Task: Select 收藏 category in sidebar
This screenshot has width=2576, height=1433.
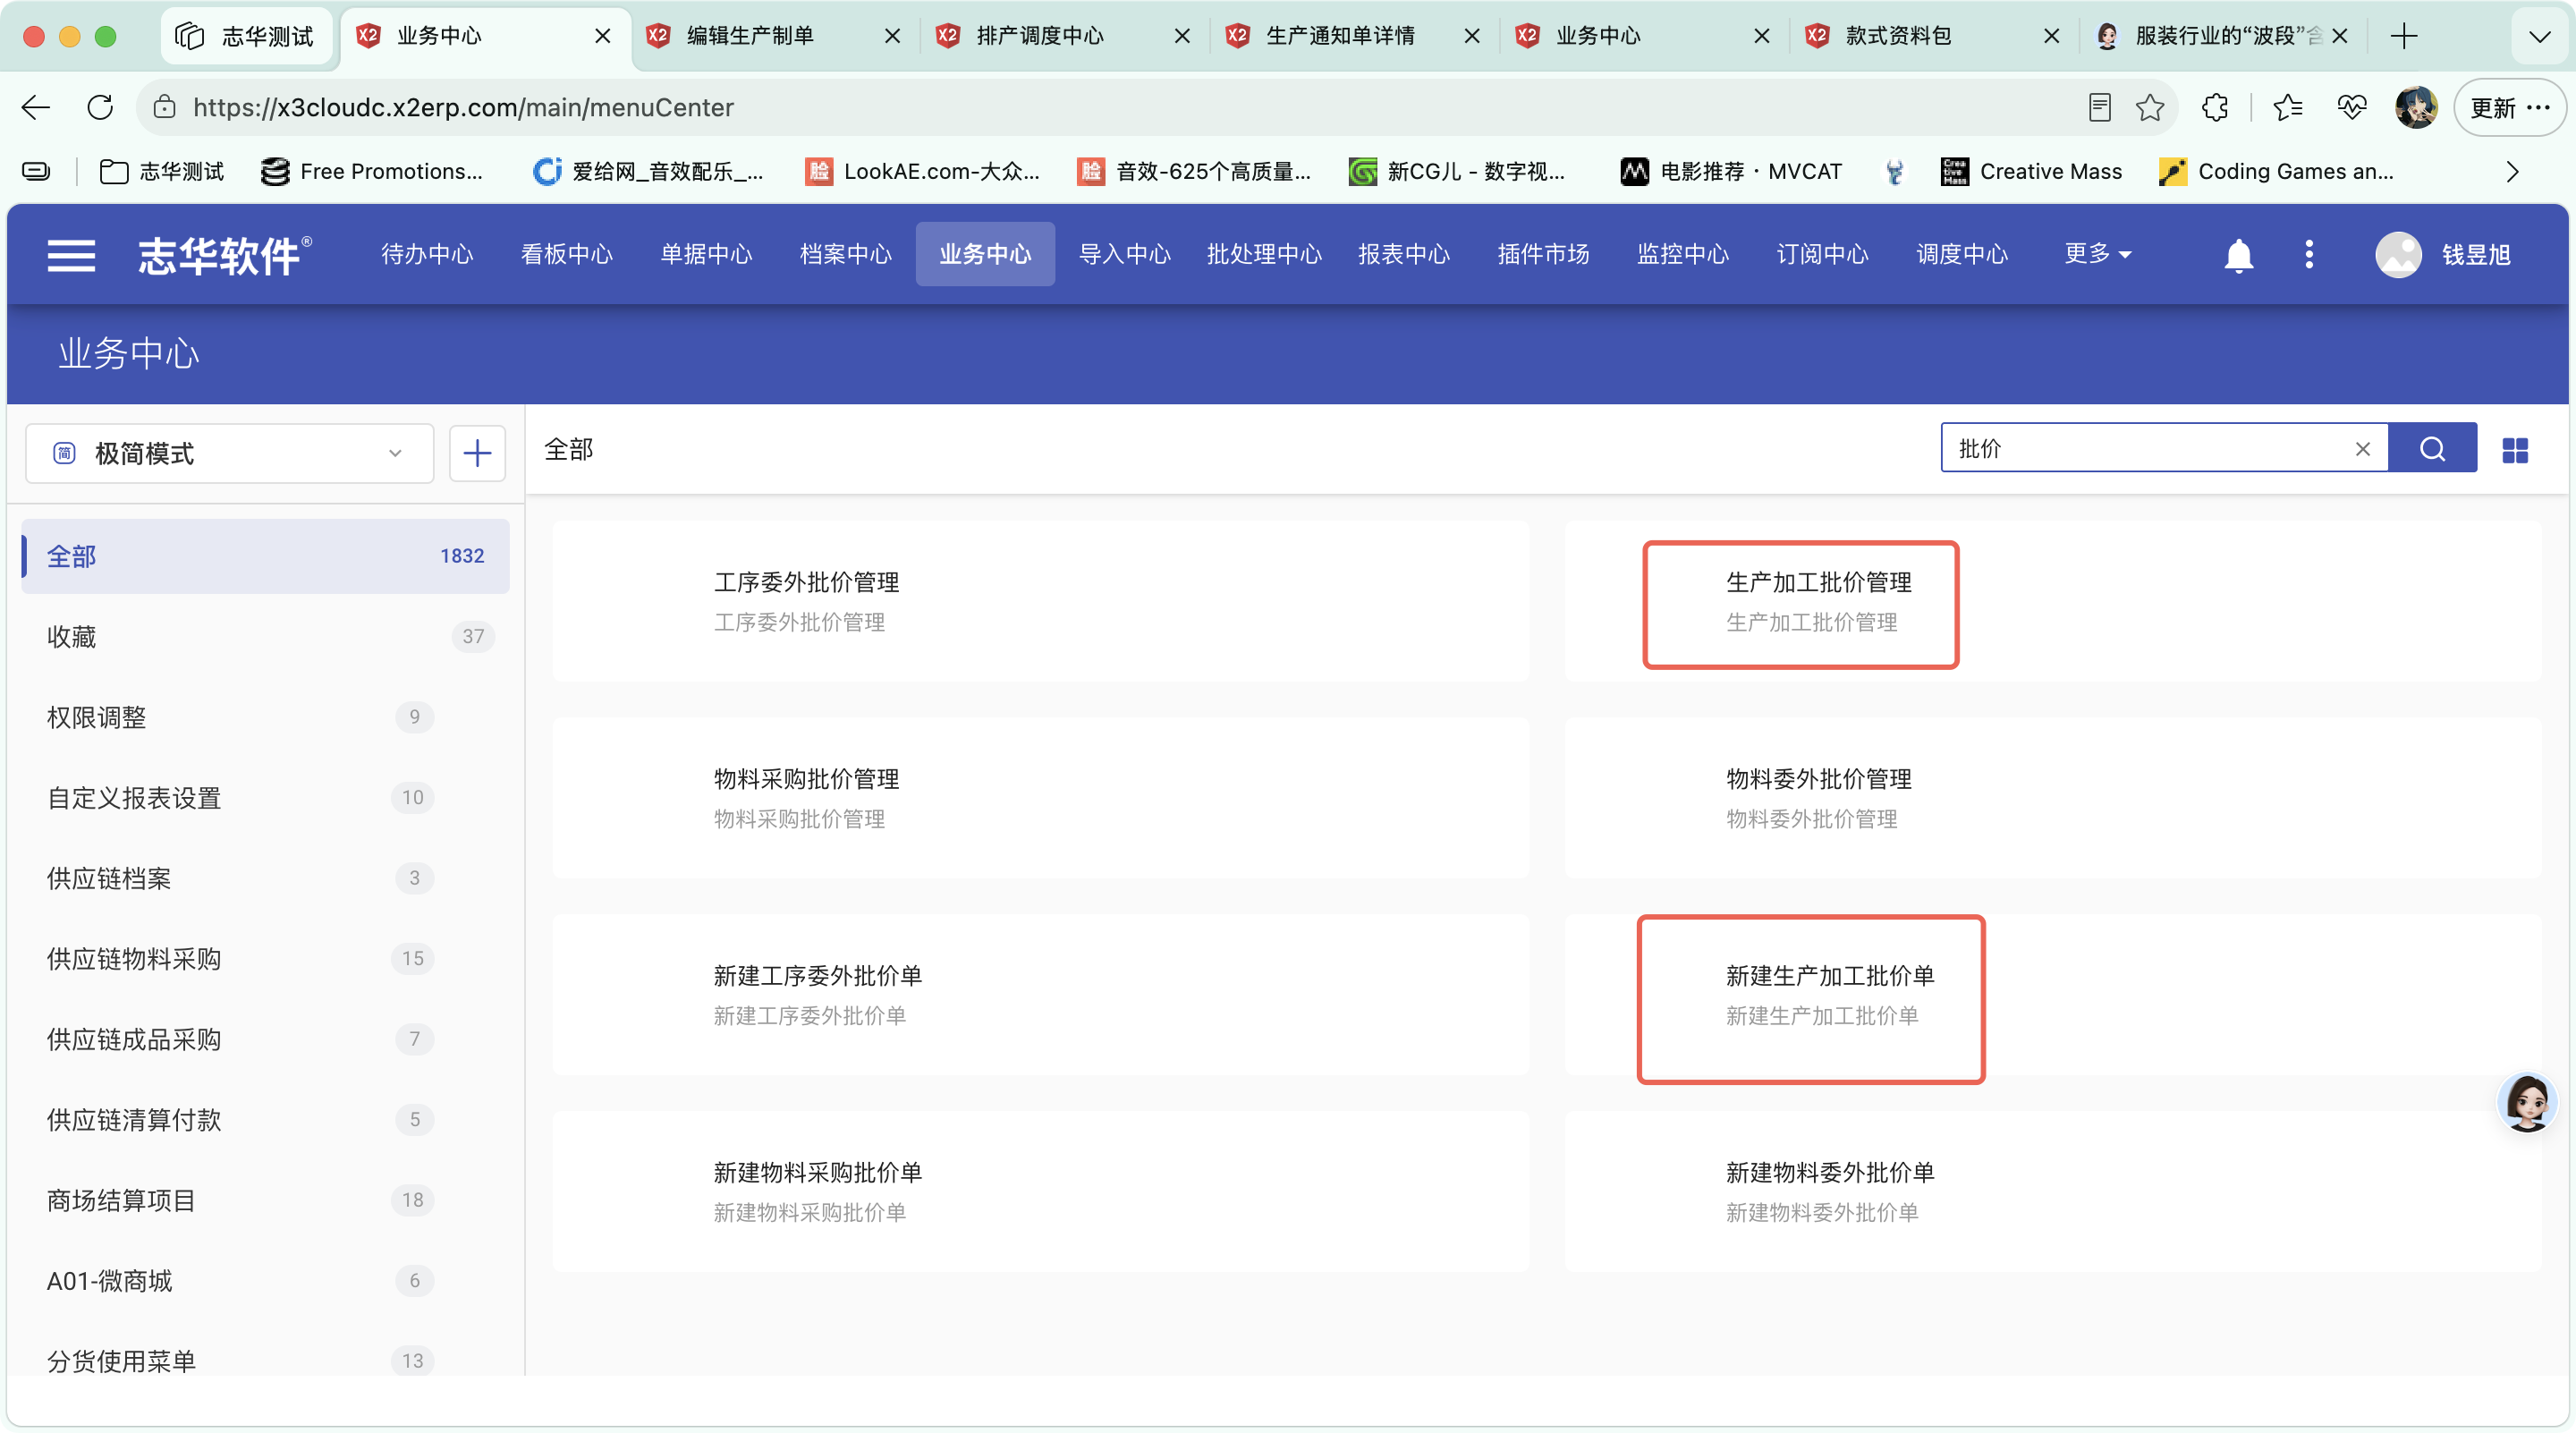Action: 265,636
